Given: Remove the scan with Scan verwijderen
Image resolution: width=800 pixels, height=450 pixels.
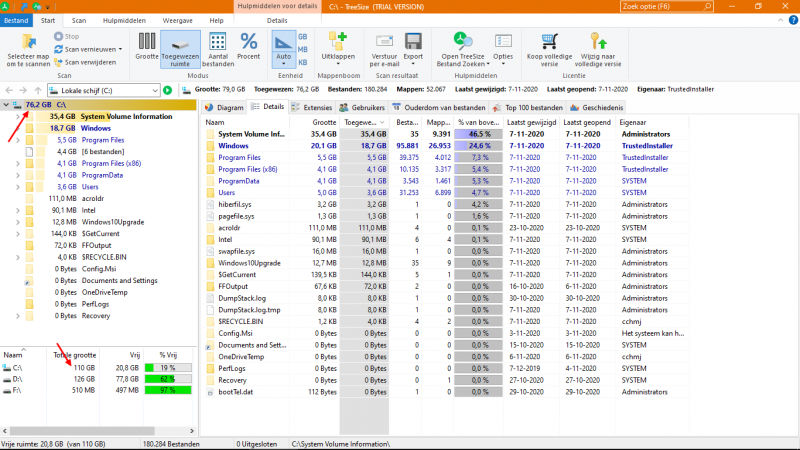Looking at the screenshot, I should pos(85,62).
